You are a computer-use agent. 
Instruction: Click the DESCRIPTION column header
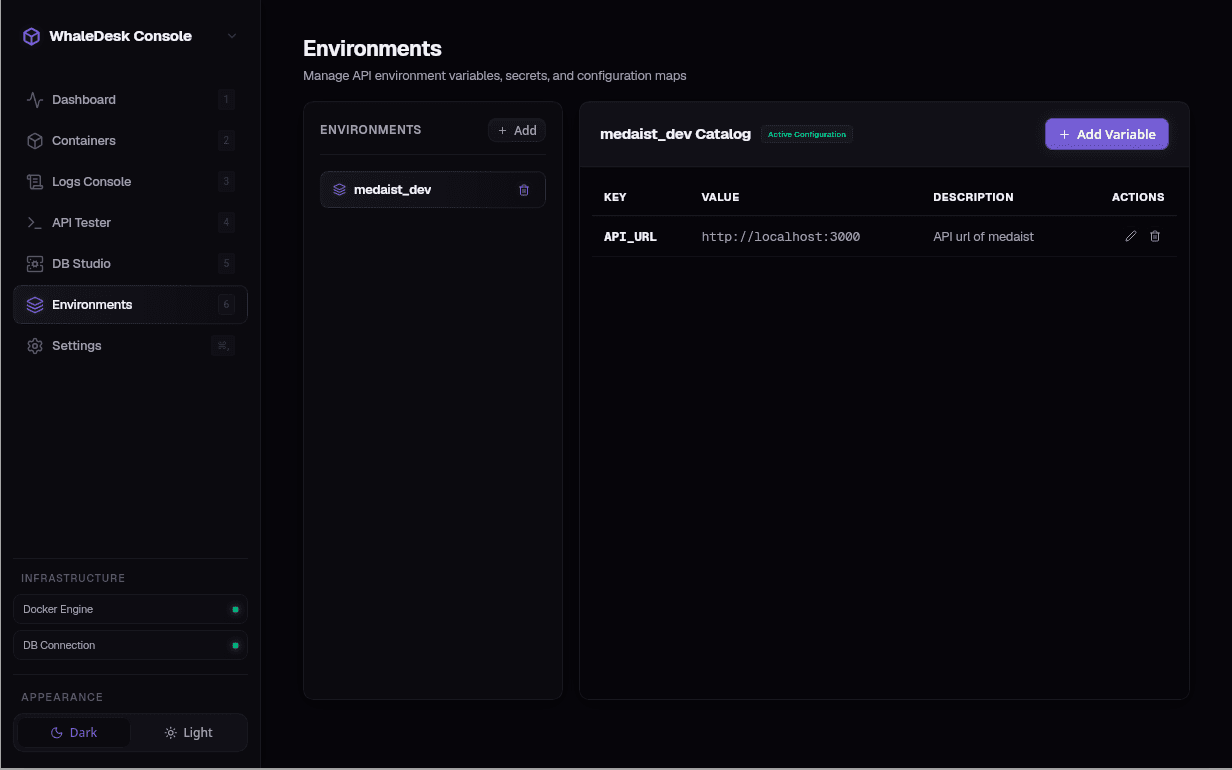[x=973, y=197]
